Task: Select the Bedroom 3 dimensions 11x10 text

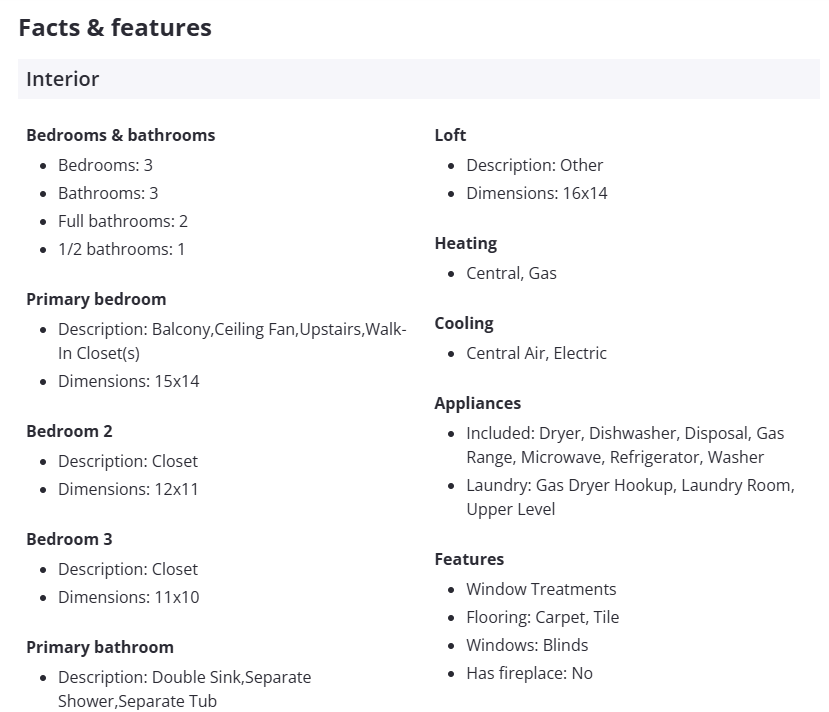Action: pos(128,597)
